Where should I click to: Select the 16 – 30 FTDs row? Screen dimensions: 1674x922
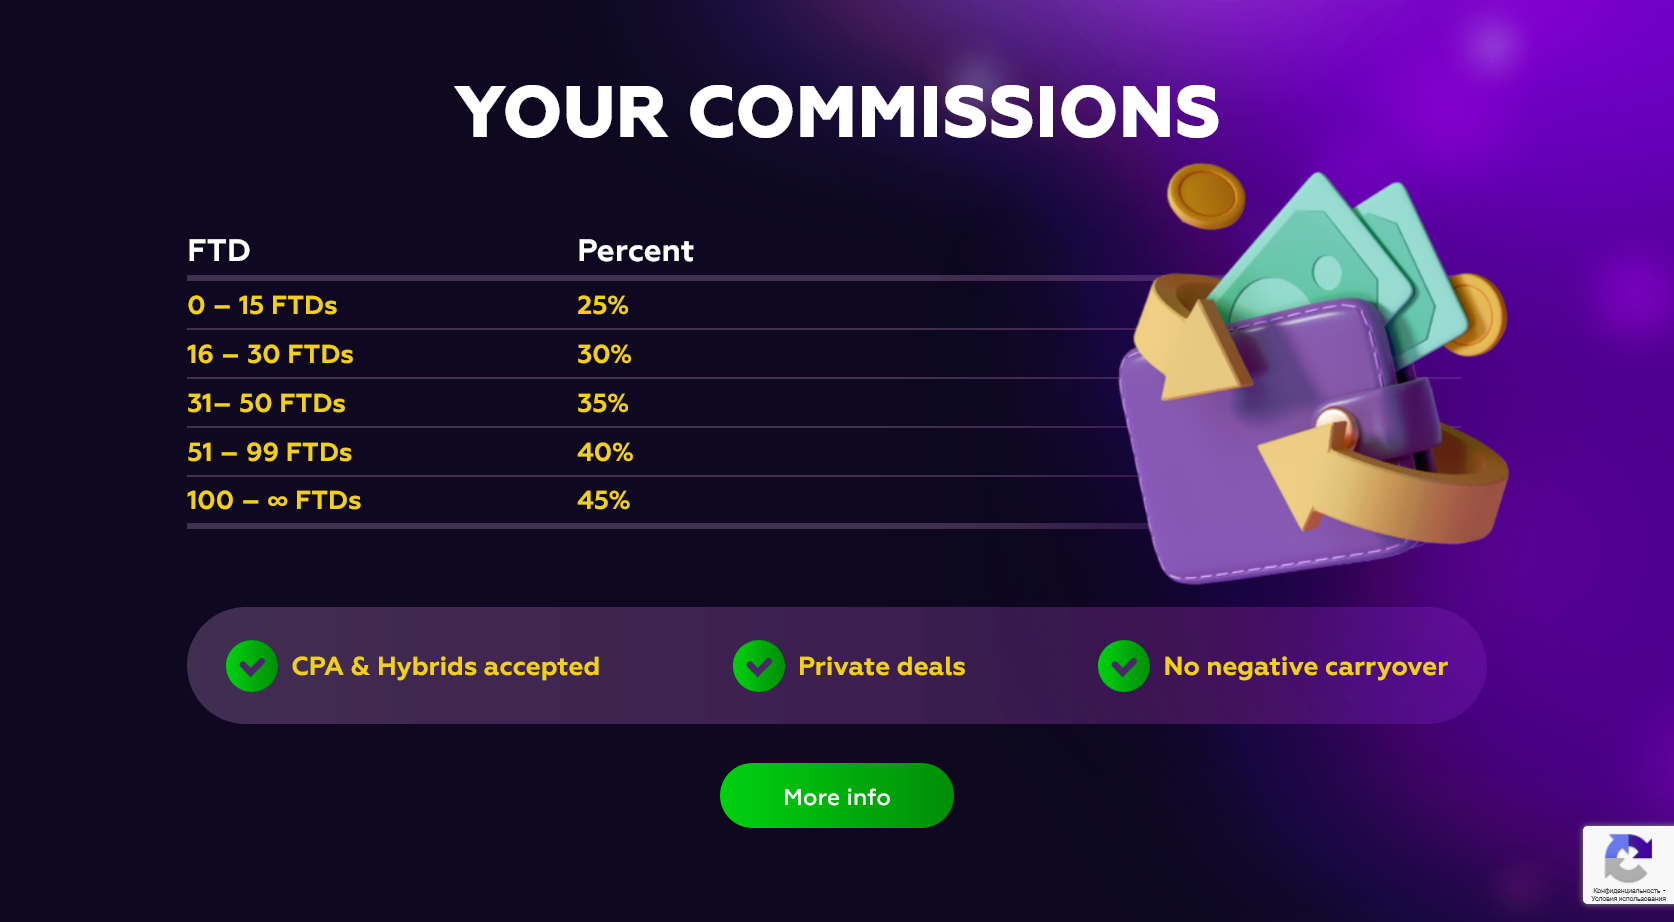click(270, 354)
